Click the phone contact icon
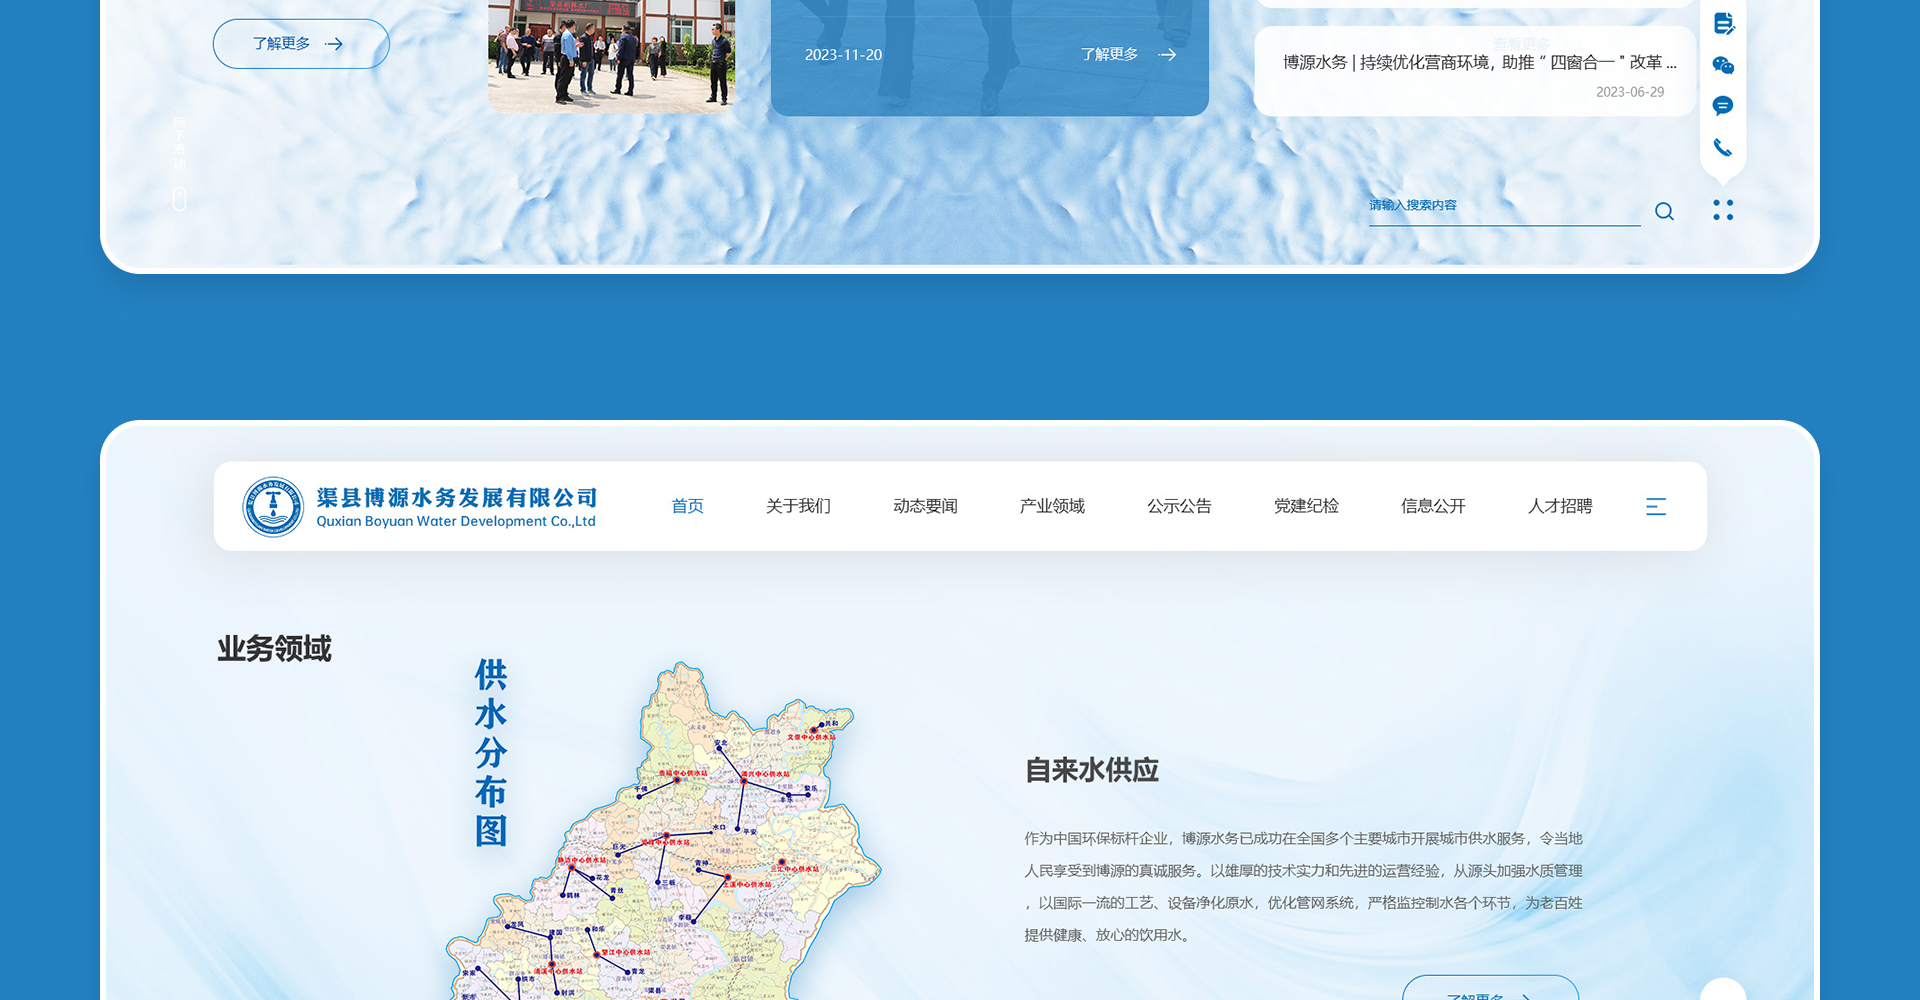 pyautogui.click(x=1723, y=148)
